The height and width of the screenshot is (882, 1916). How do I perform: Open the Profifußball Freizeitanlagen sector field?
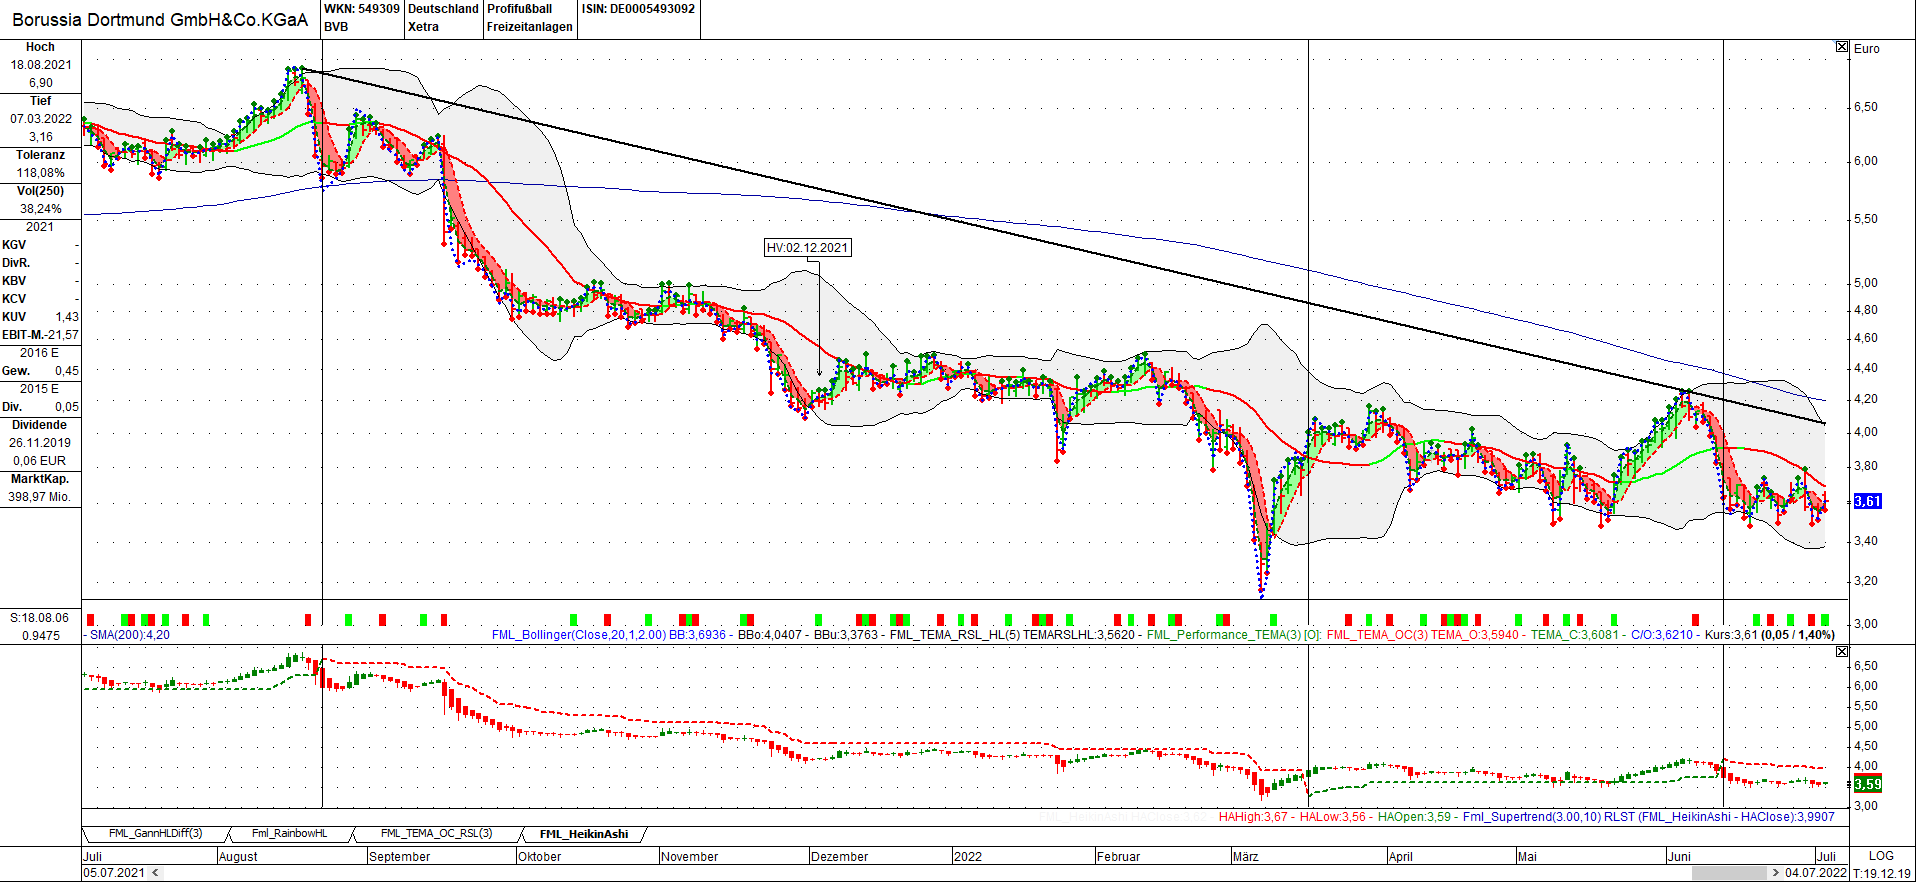point(529,18)
